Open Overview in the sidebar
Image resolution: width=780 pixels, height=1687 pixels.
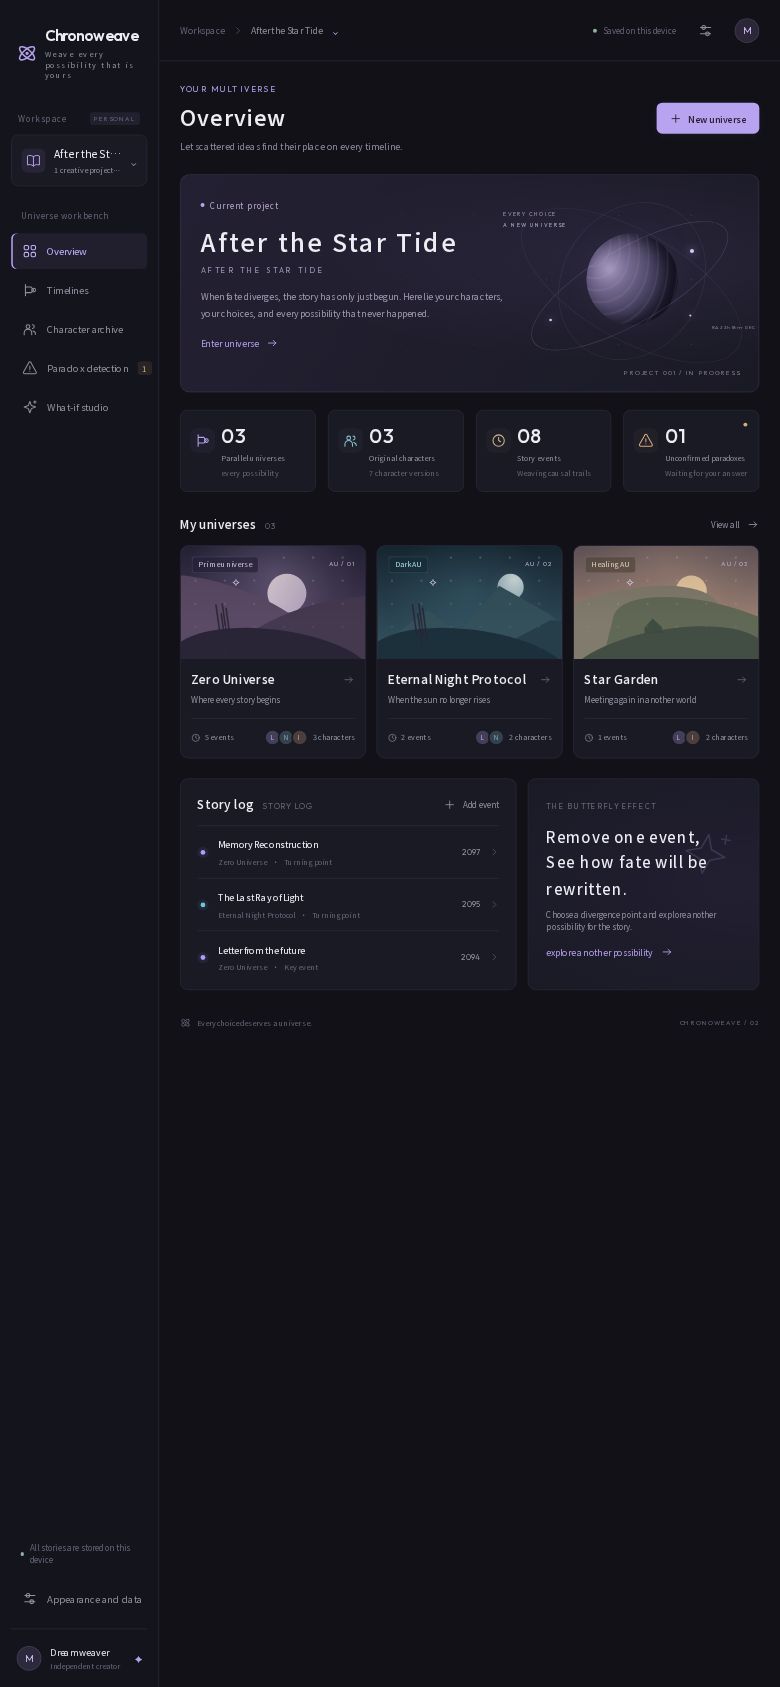79,252
